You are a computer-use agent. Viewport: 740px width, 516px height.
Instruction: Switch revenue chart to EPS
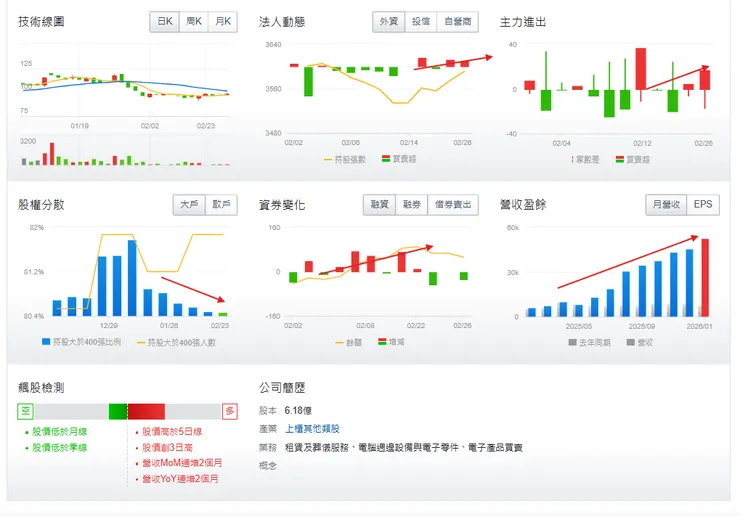tap(703, 204)
